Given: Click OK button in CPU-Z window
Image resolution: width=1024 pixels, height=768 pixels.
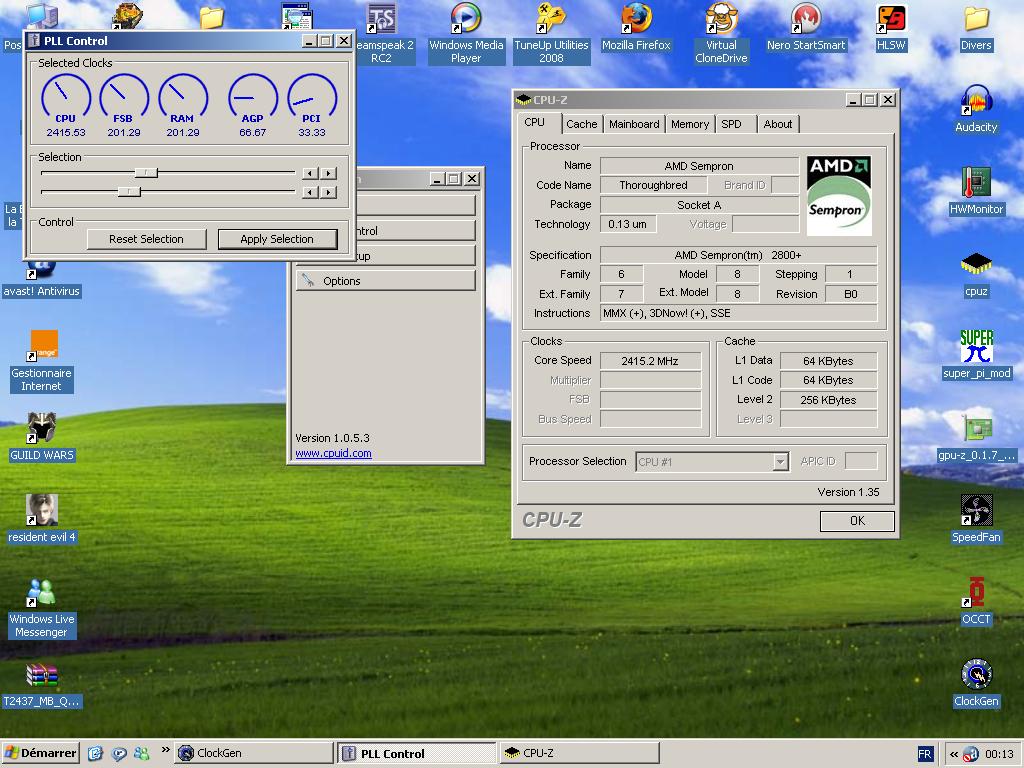Looking at the screenshot, I should click(857, 520).
